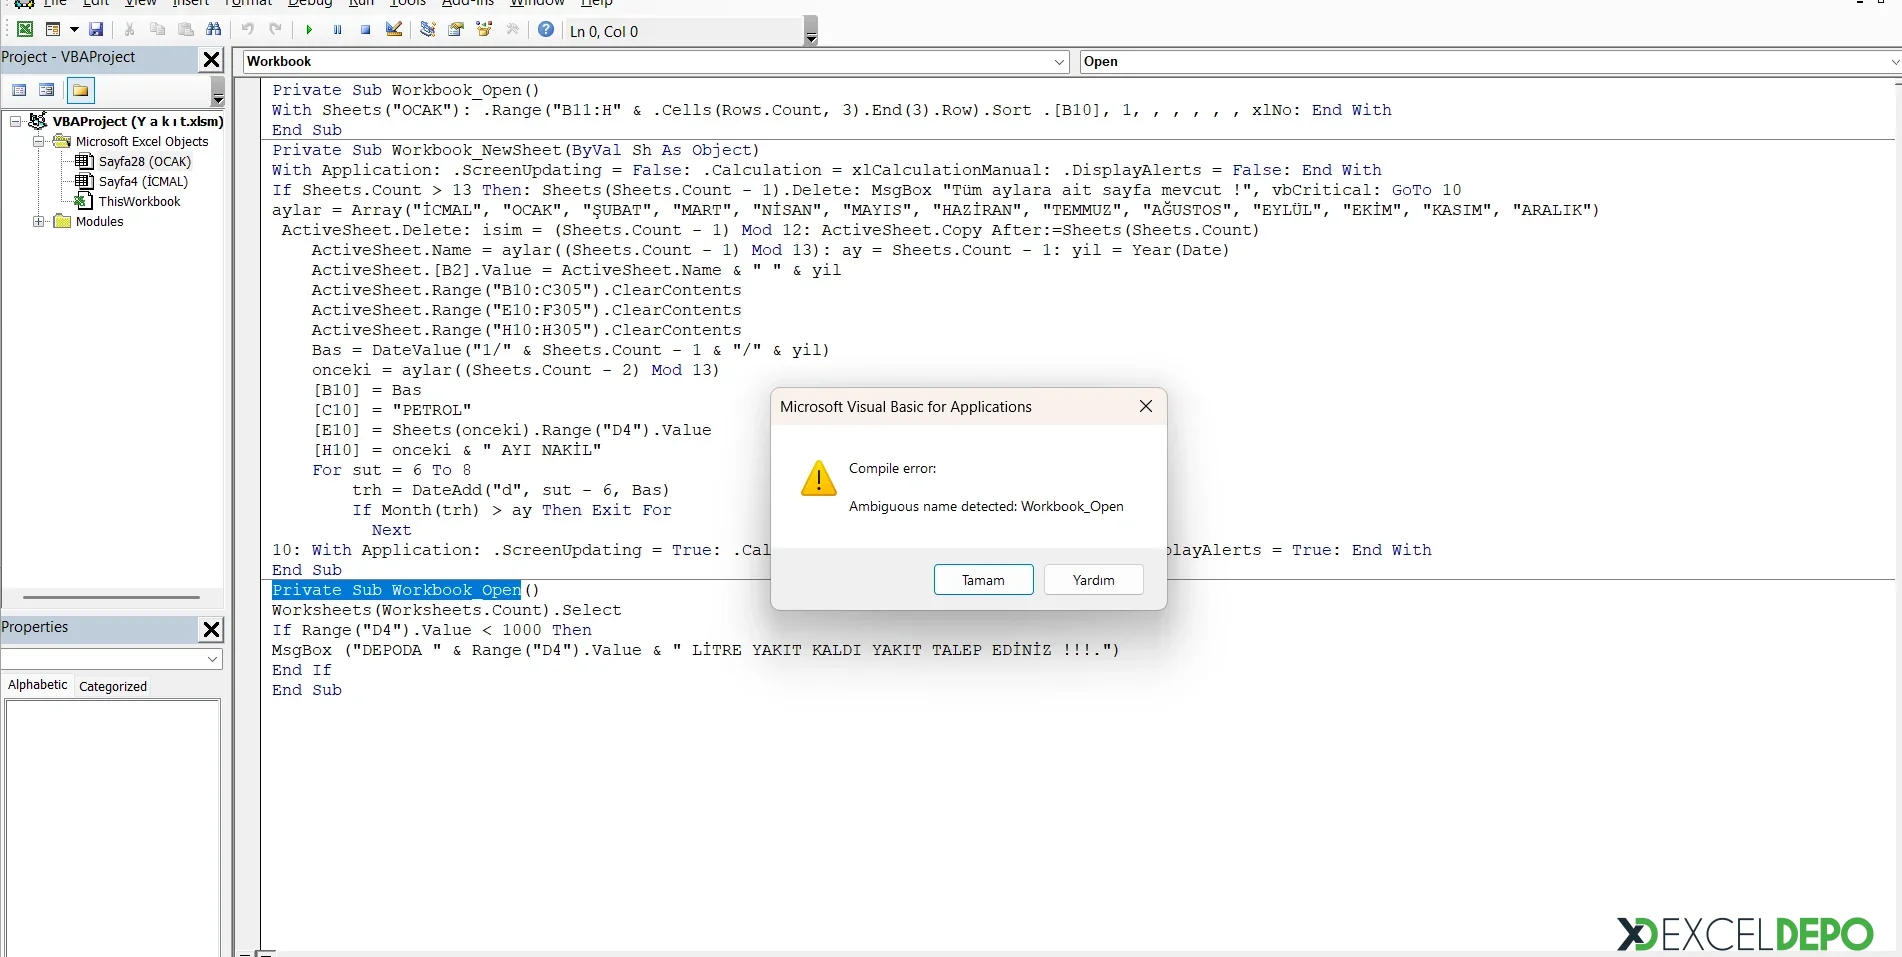Open the Object Browser icon
Screen dimensions: 1902x957
click(484, 30)
